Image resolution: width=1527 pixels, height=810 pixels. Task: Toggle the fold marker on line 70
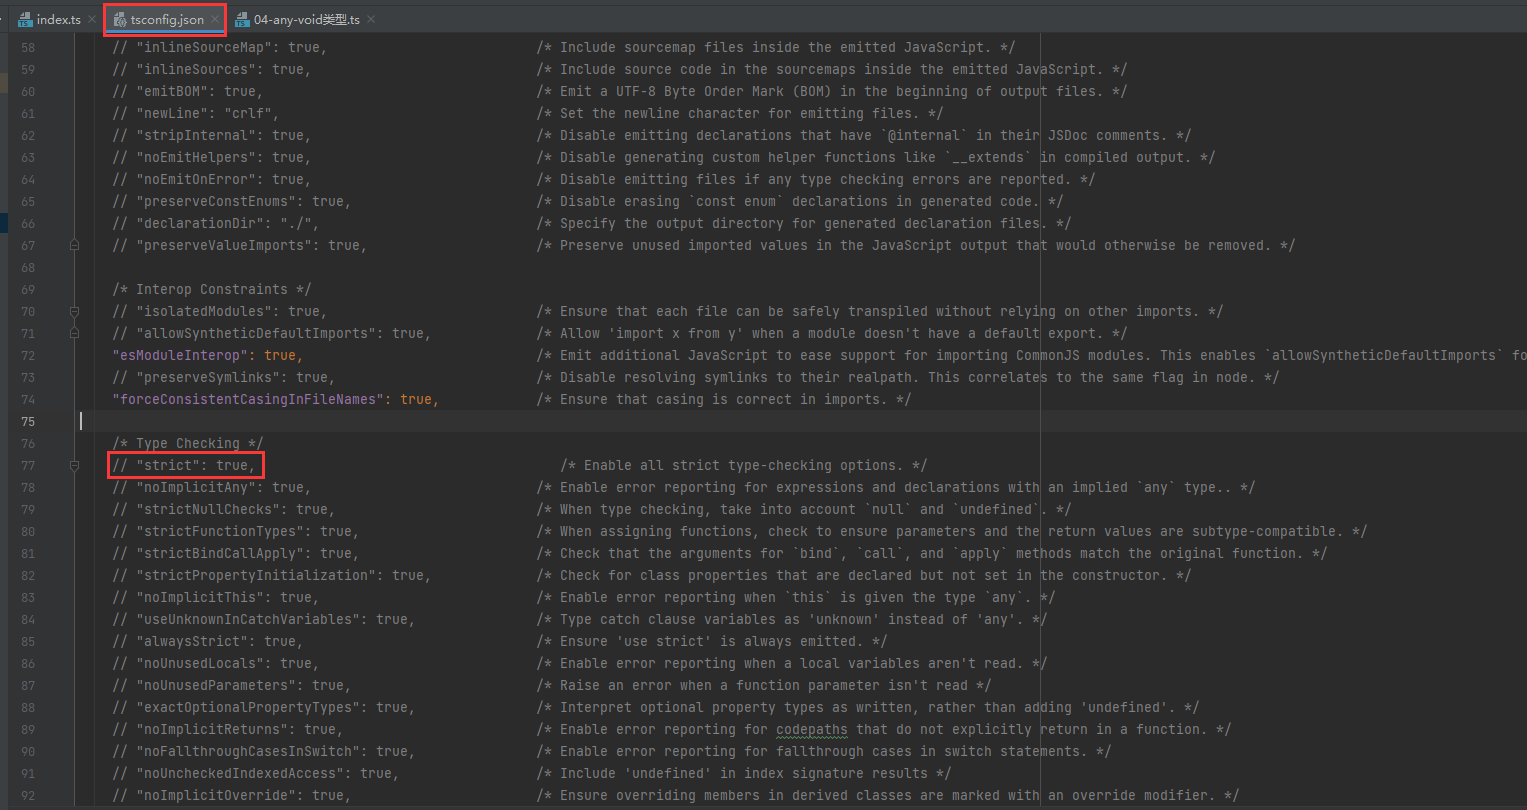point(74,311)
